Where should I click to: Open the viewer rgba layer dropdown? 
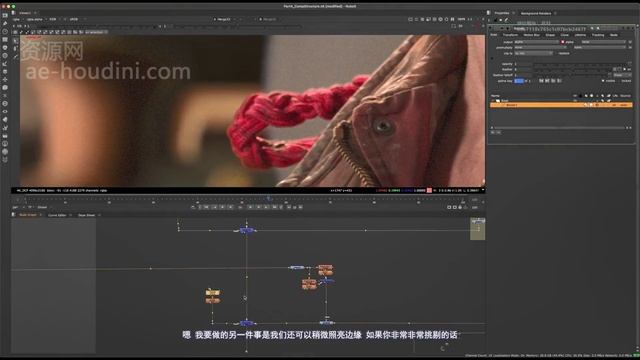point(17,19)
